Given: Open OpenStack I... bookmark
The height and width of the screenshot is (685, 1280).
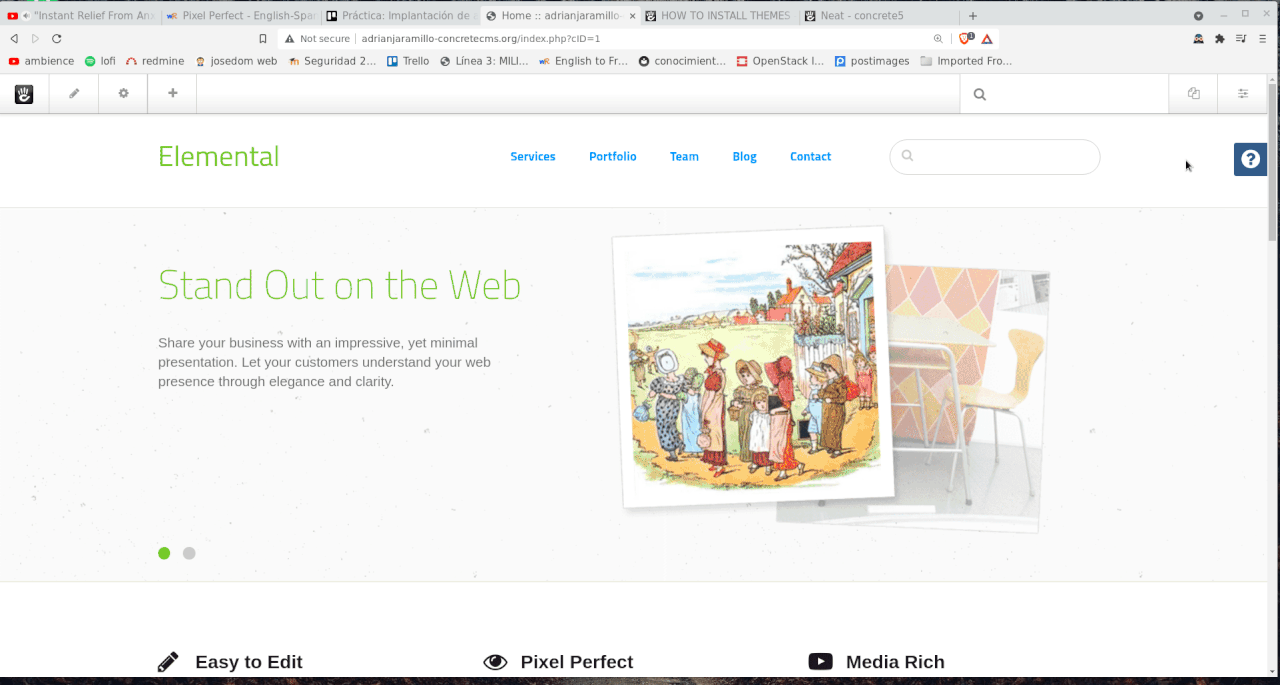Looking at the screenshot, I should point(780,61).
